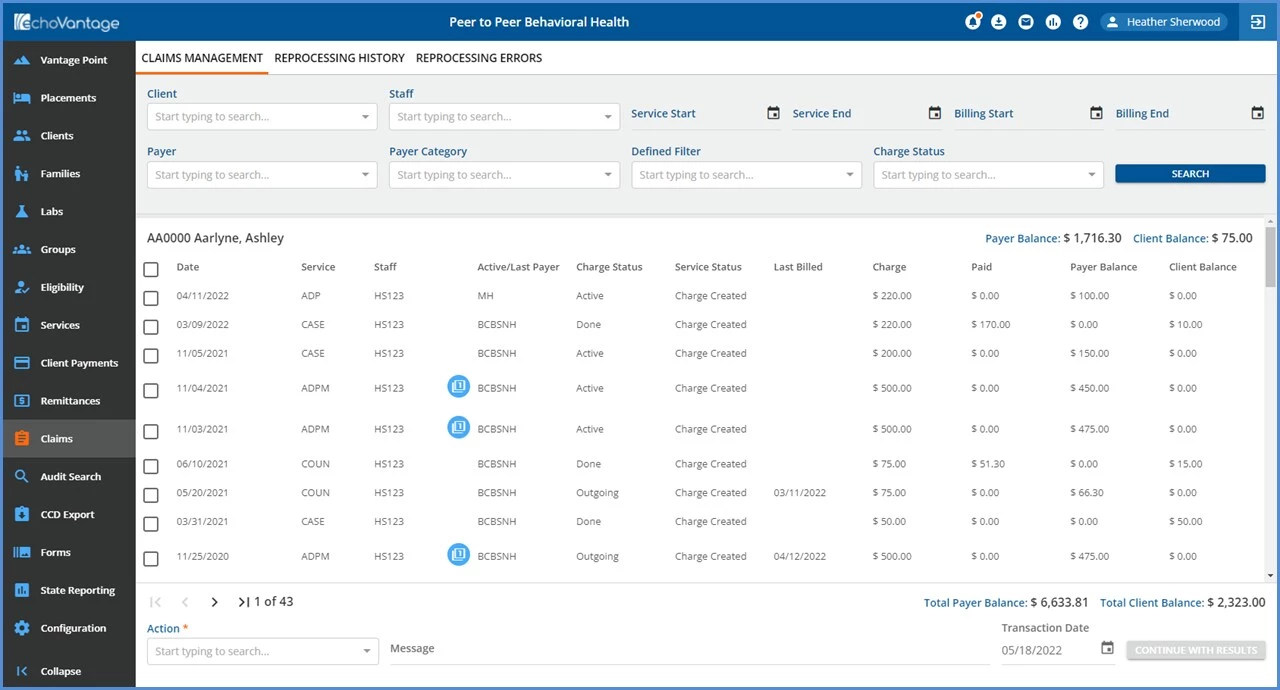This screenshot has height=690, width=1280.
Task: Click the download icon in header
Action: tap(999, 22)
